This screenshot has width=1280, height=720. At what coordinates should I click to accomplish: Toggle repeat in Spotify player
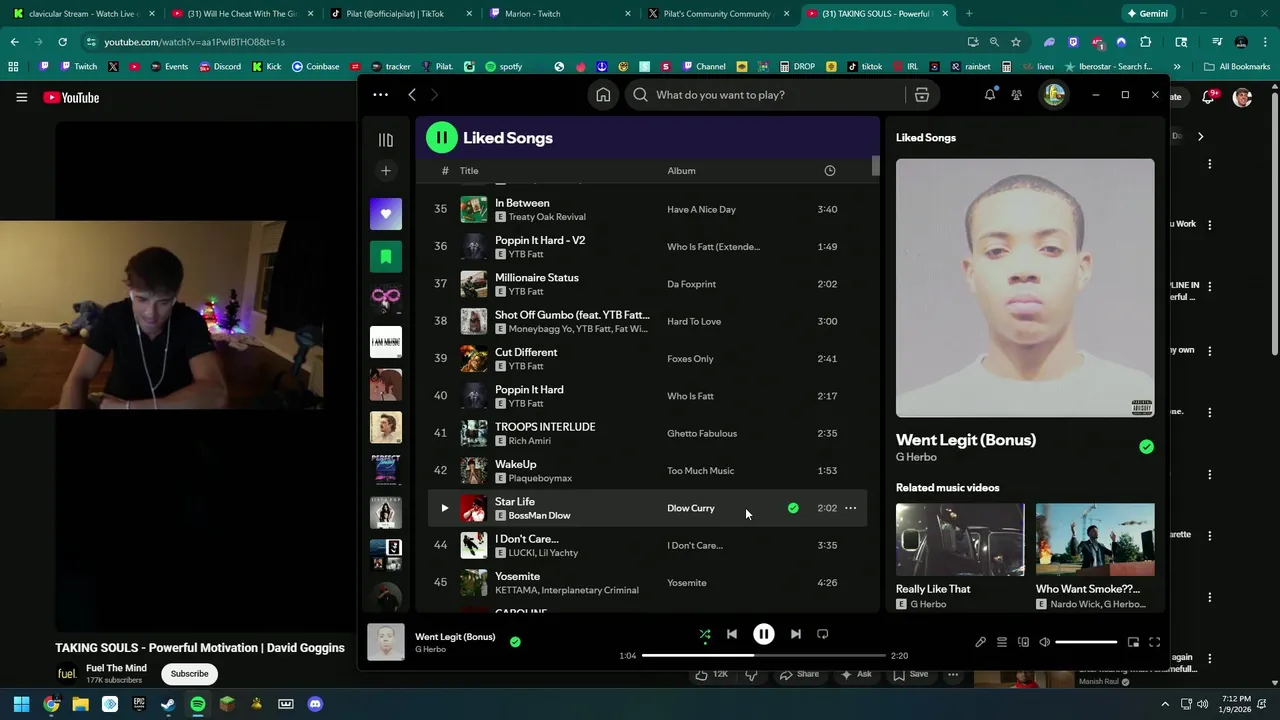[823, 634]
